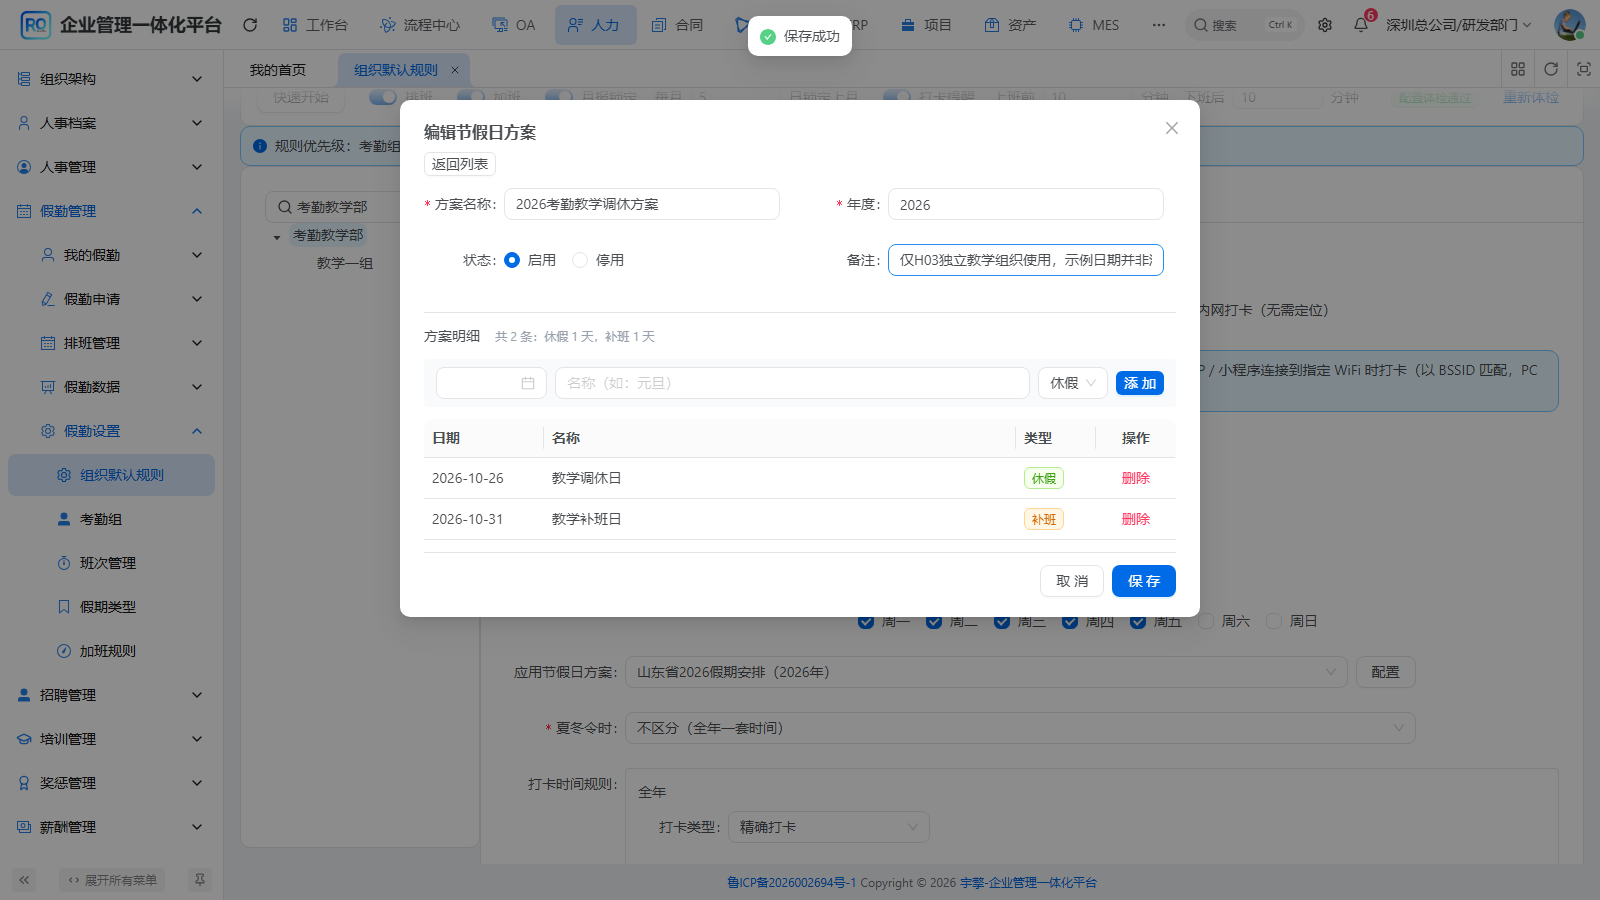Viewport: 1600px width, 900px height.
Task: Open the notification bell icon
Action: click(1361, 25)
